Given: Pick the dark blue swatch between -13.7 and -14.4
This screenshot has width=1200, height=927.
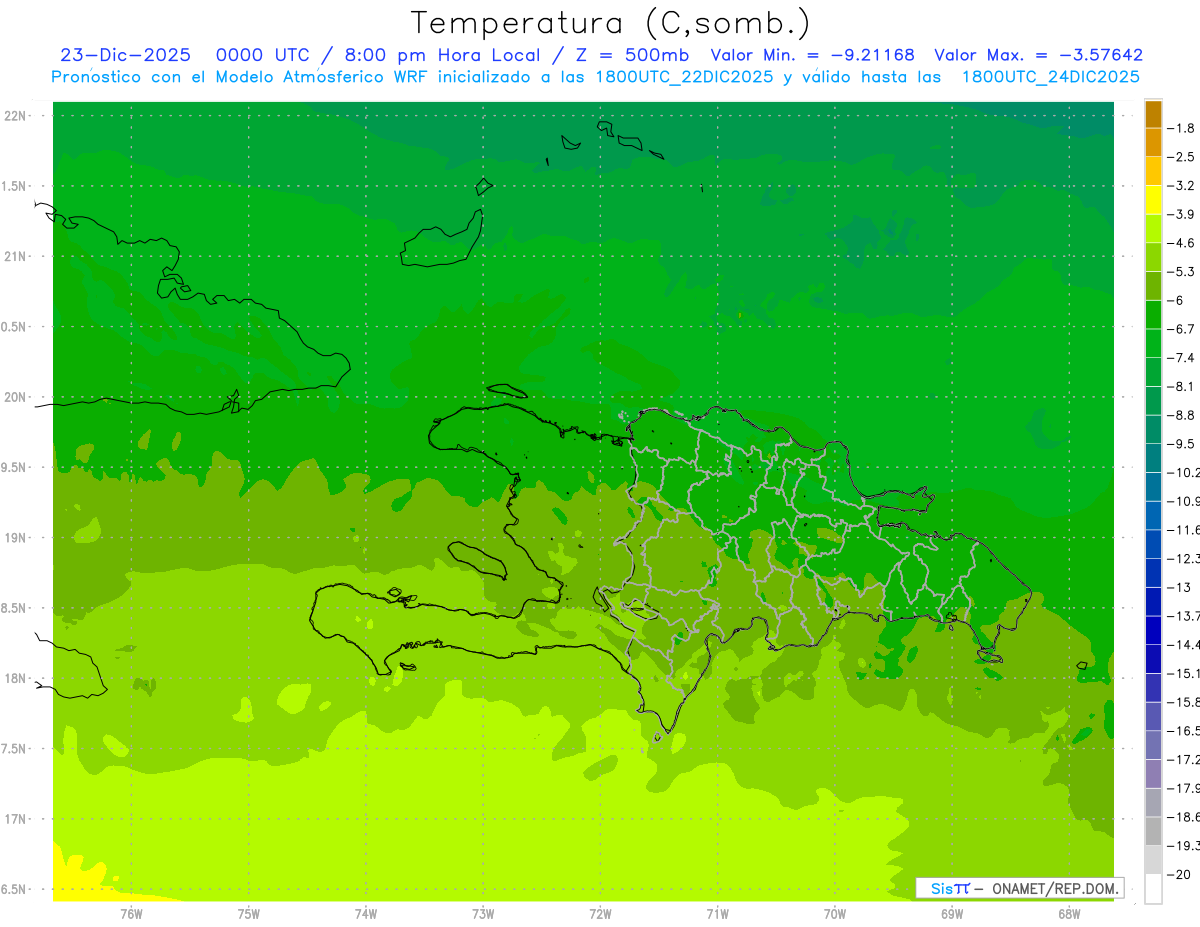Looking at the screenshot, I should 1153,630.
